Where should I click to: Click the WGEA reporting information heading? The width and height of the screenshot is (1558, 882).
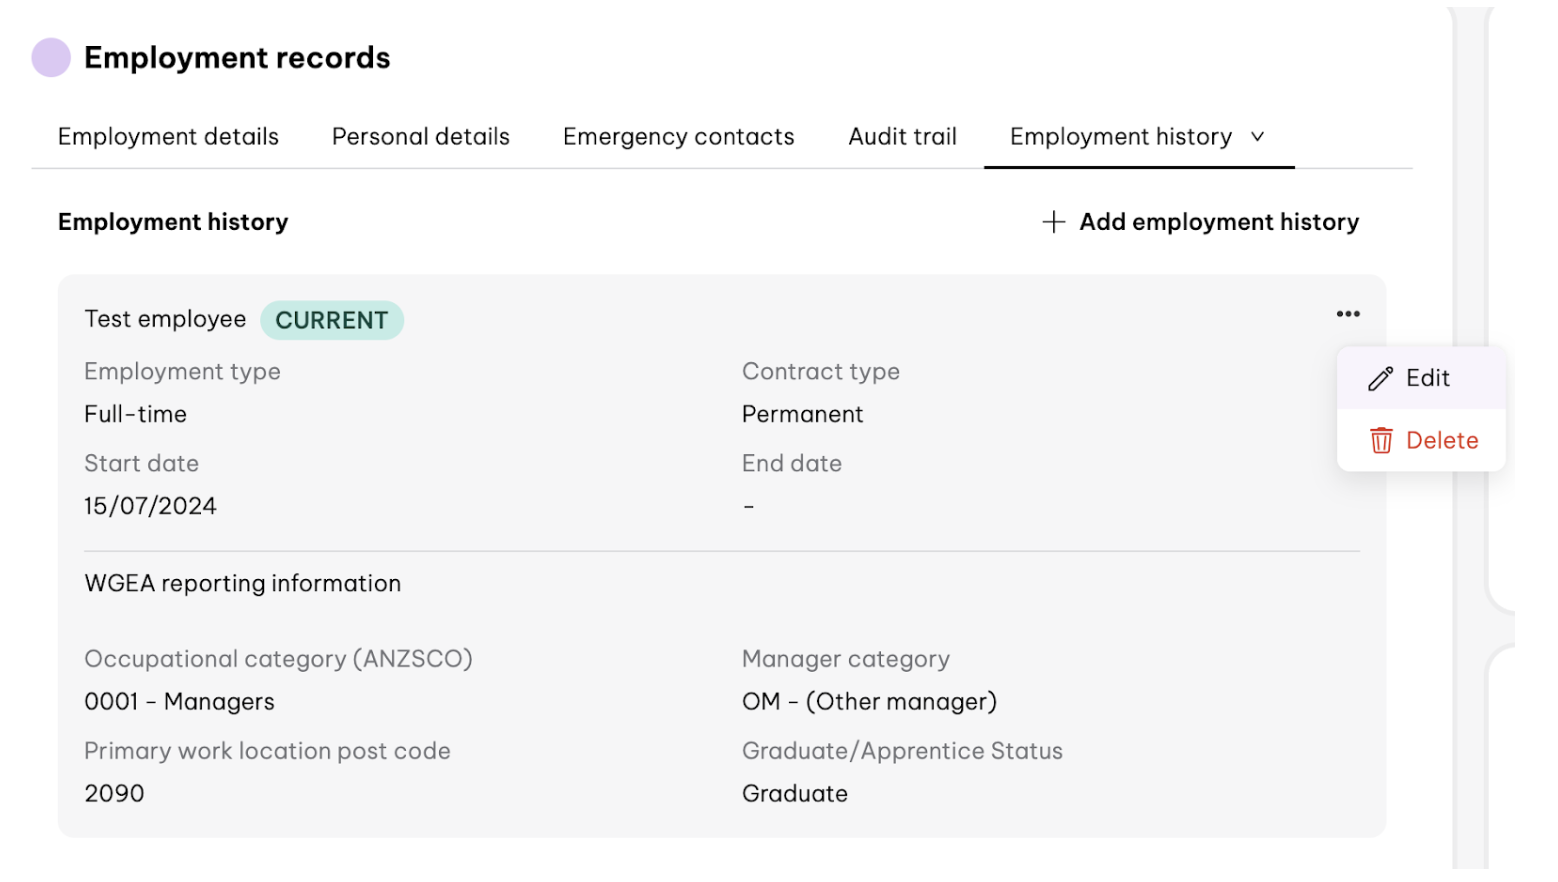[x=242, y=584]
